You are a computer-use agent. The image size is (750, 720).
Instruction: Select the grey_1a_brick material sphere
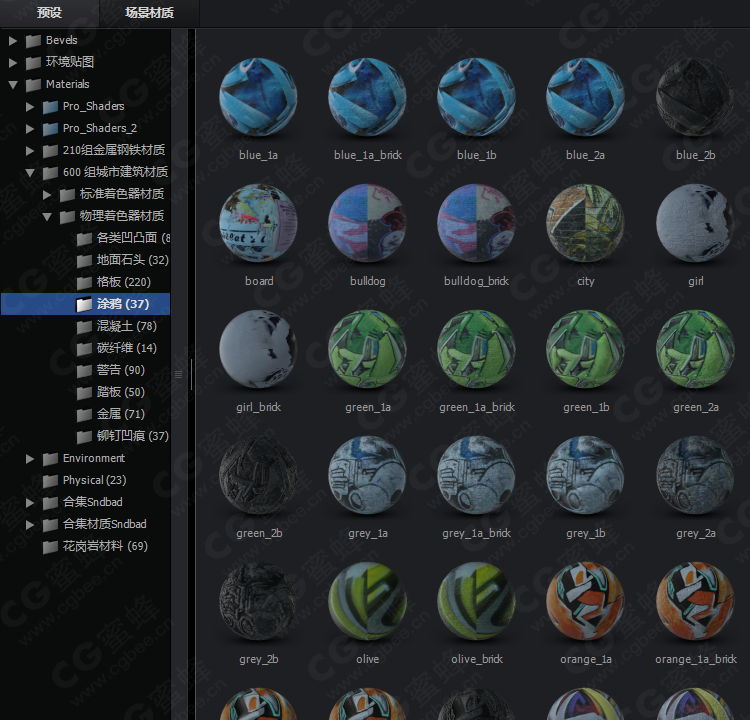(x=476, y=475)
